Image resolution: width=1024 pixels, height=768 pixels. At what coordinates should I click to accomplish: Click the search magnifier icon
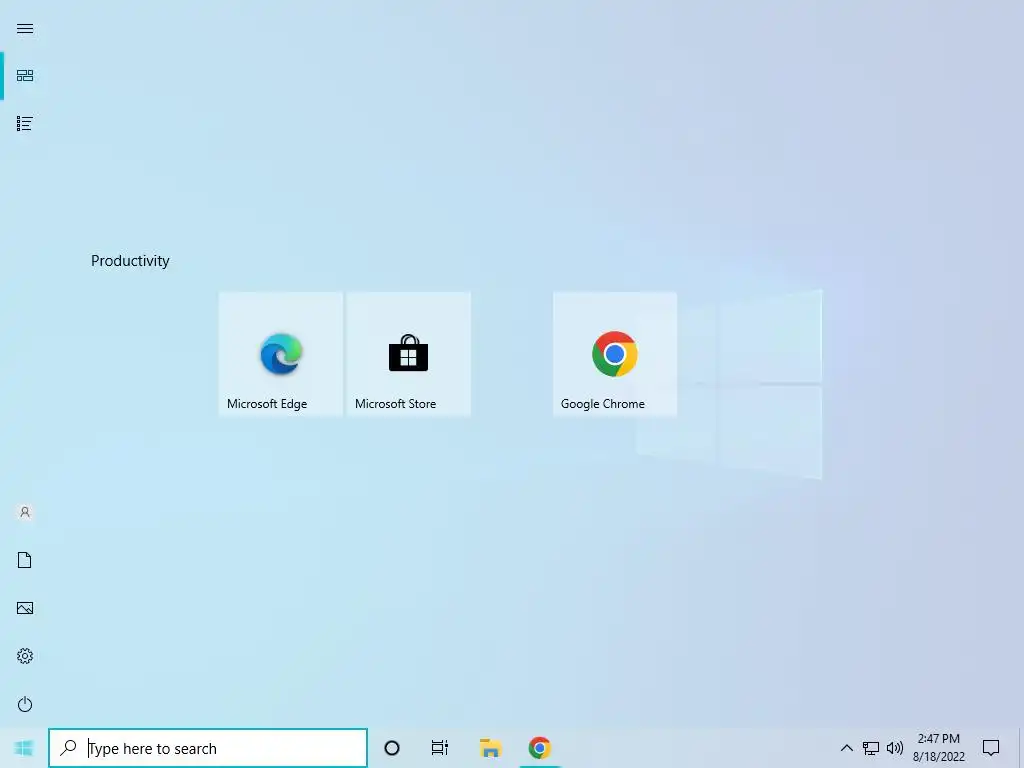coord(68,748)
